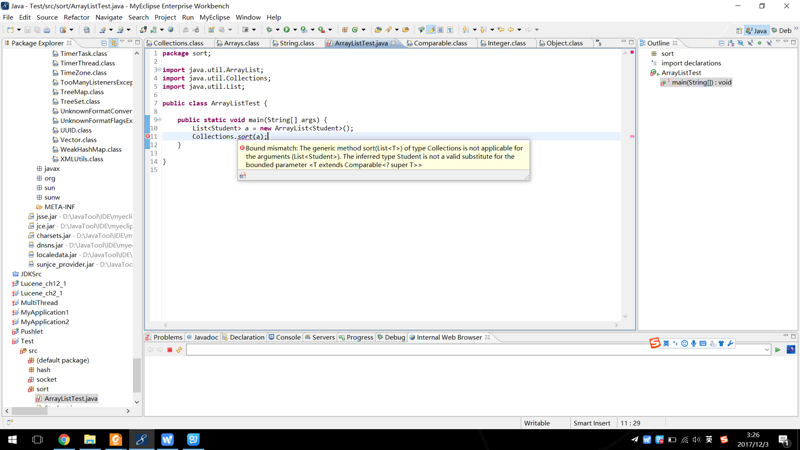Show the hidden editor tabs list
Screen dimensions: 800x450
click(598, 43)
